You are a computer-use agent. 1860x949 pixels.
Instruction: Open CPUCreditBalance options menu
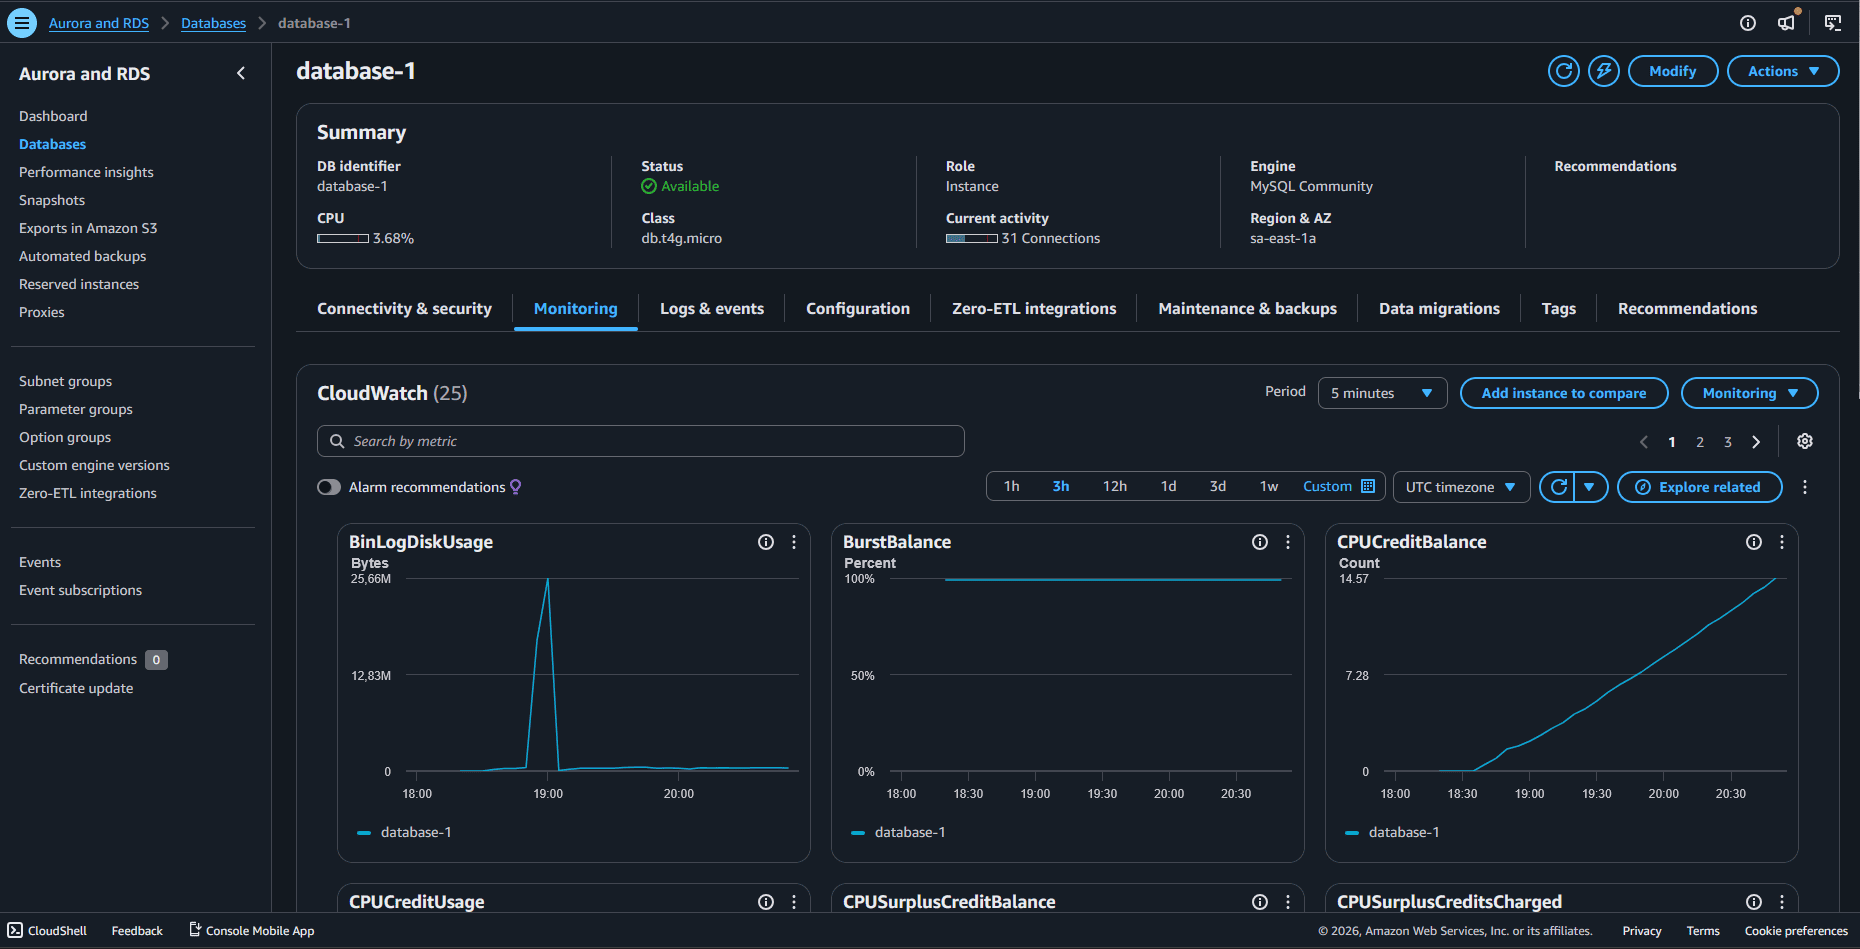click(1782, 542)
